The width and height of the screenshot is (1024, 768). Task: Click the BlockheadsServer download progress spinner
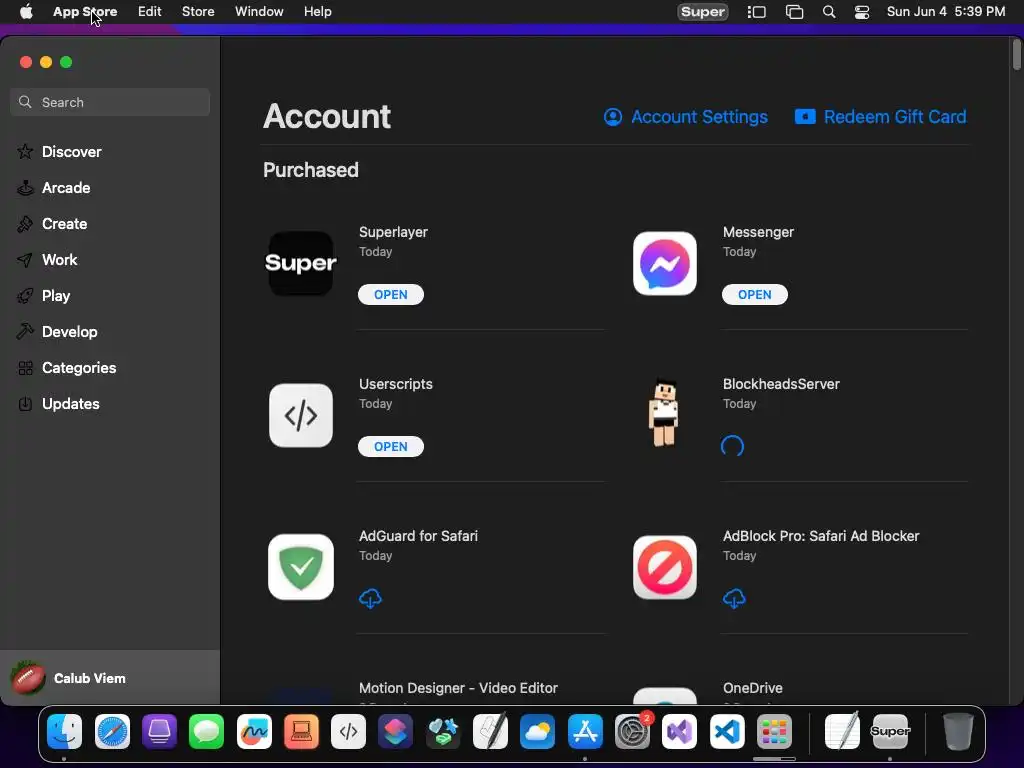click(732, 446)
